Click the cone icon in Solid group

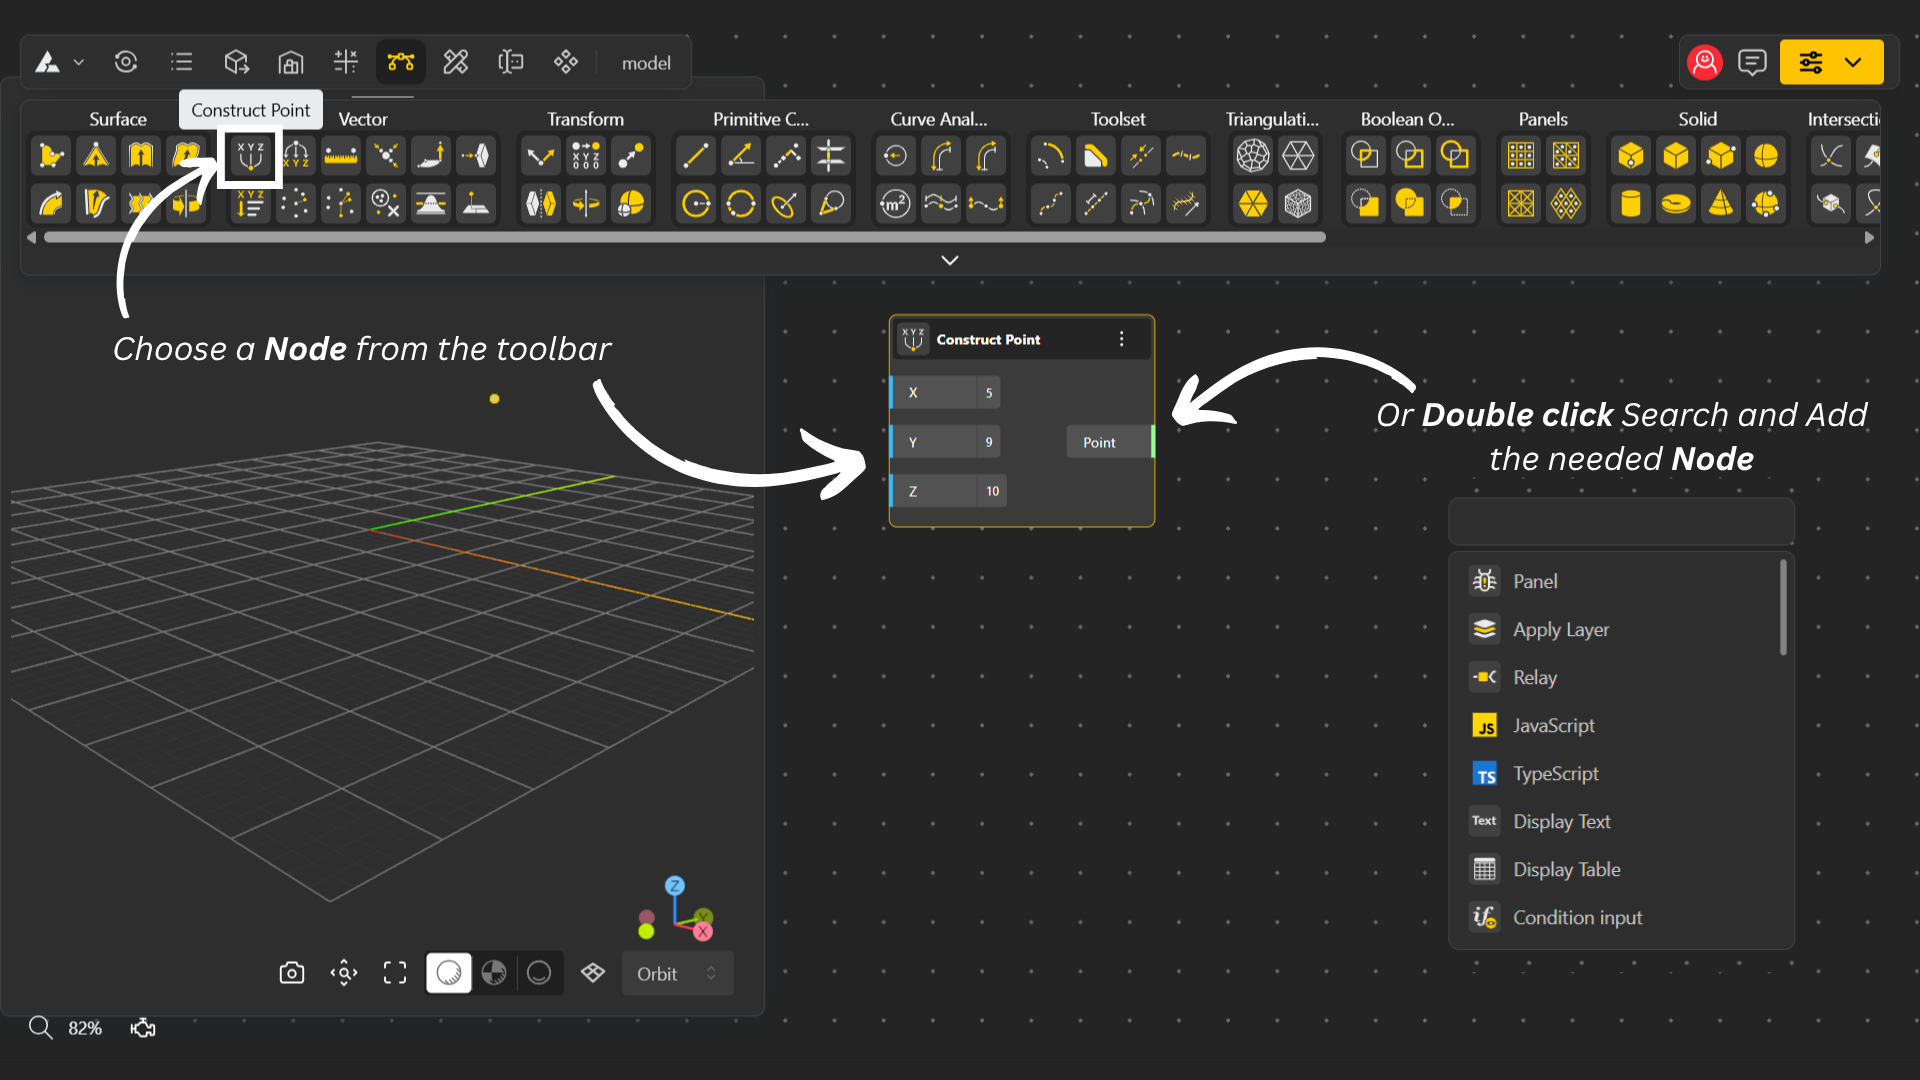pyautogui.click(x=1720, y=204)
